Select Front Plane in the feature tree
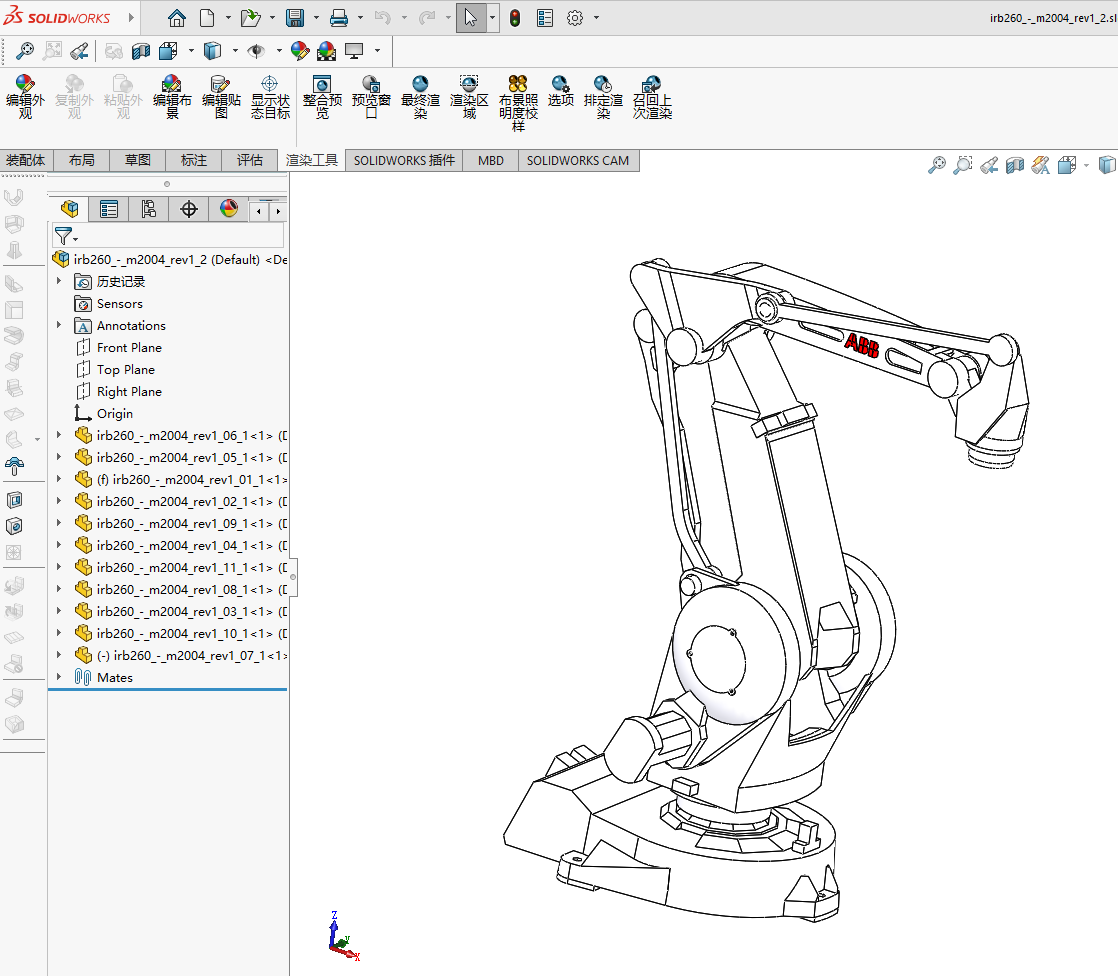The image size is (1118, 976). click(x=129, y=347)
